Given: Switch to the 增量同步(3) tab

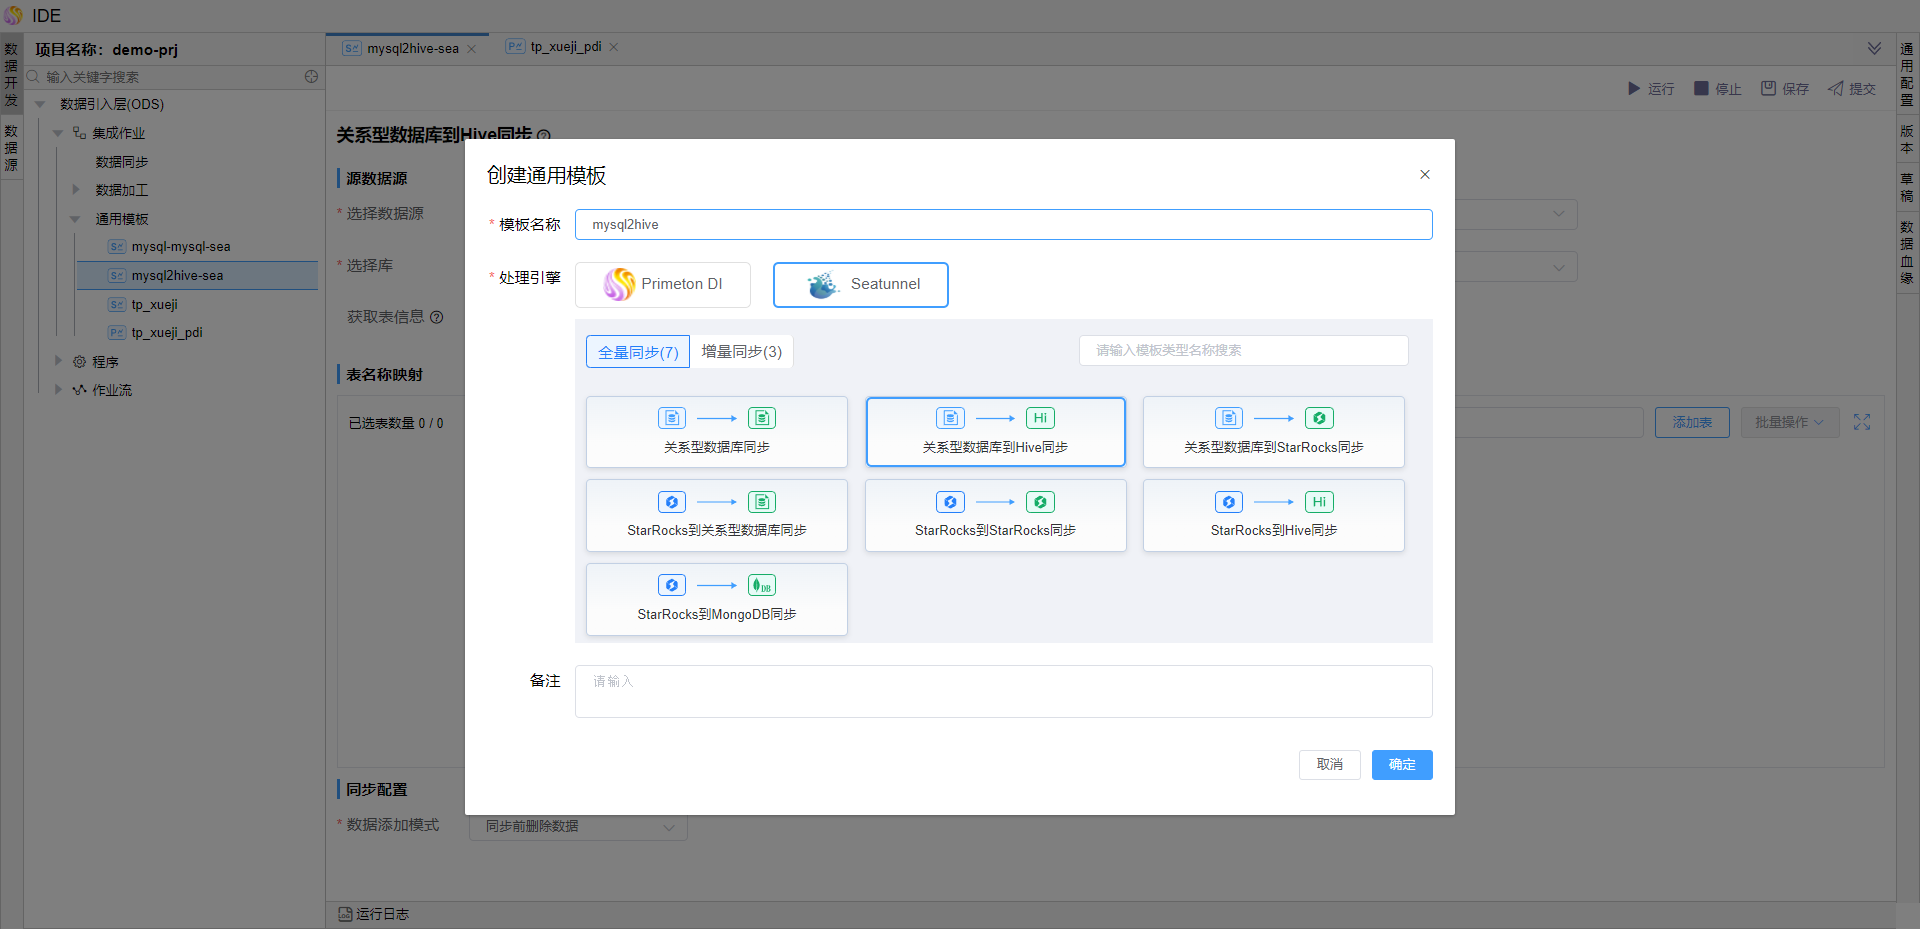Looking at the screenshot, I should click(x=741, y=352).
